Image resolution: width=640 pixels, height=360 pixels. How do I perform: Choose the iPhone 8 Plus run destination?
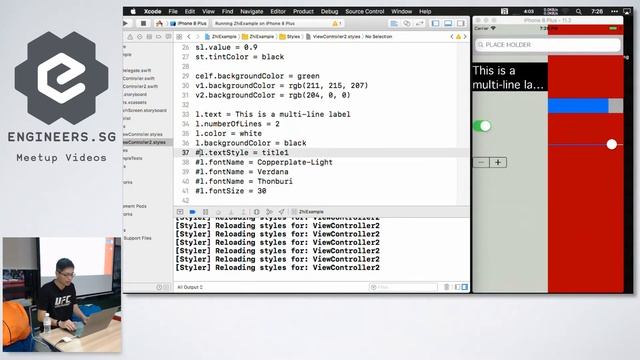pos(189,24)
